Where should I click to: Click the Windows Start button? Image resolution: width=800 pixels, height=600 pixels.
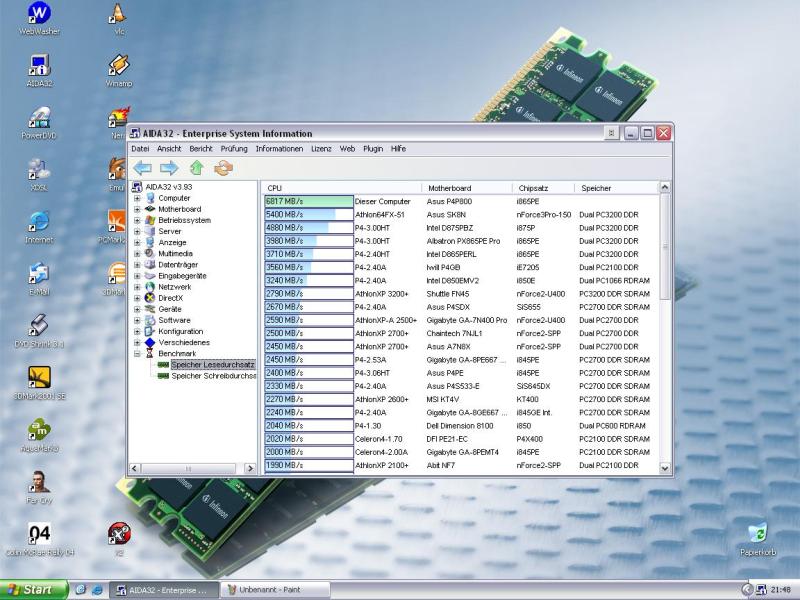click(34, 590)
